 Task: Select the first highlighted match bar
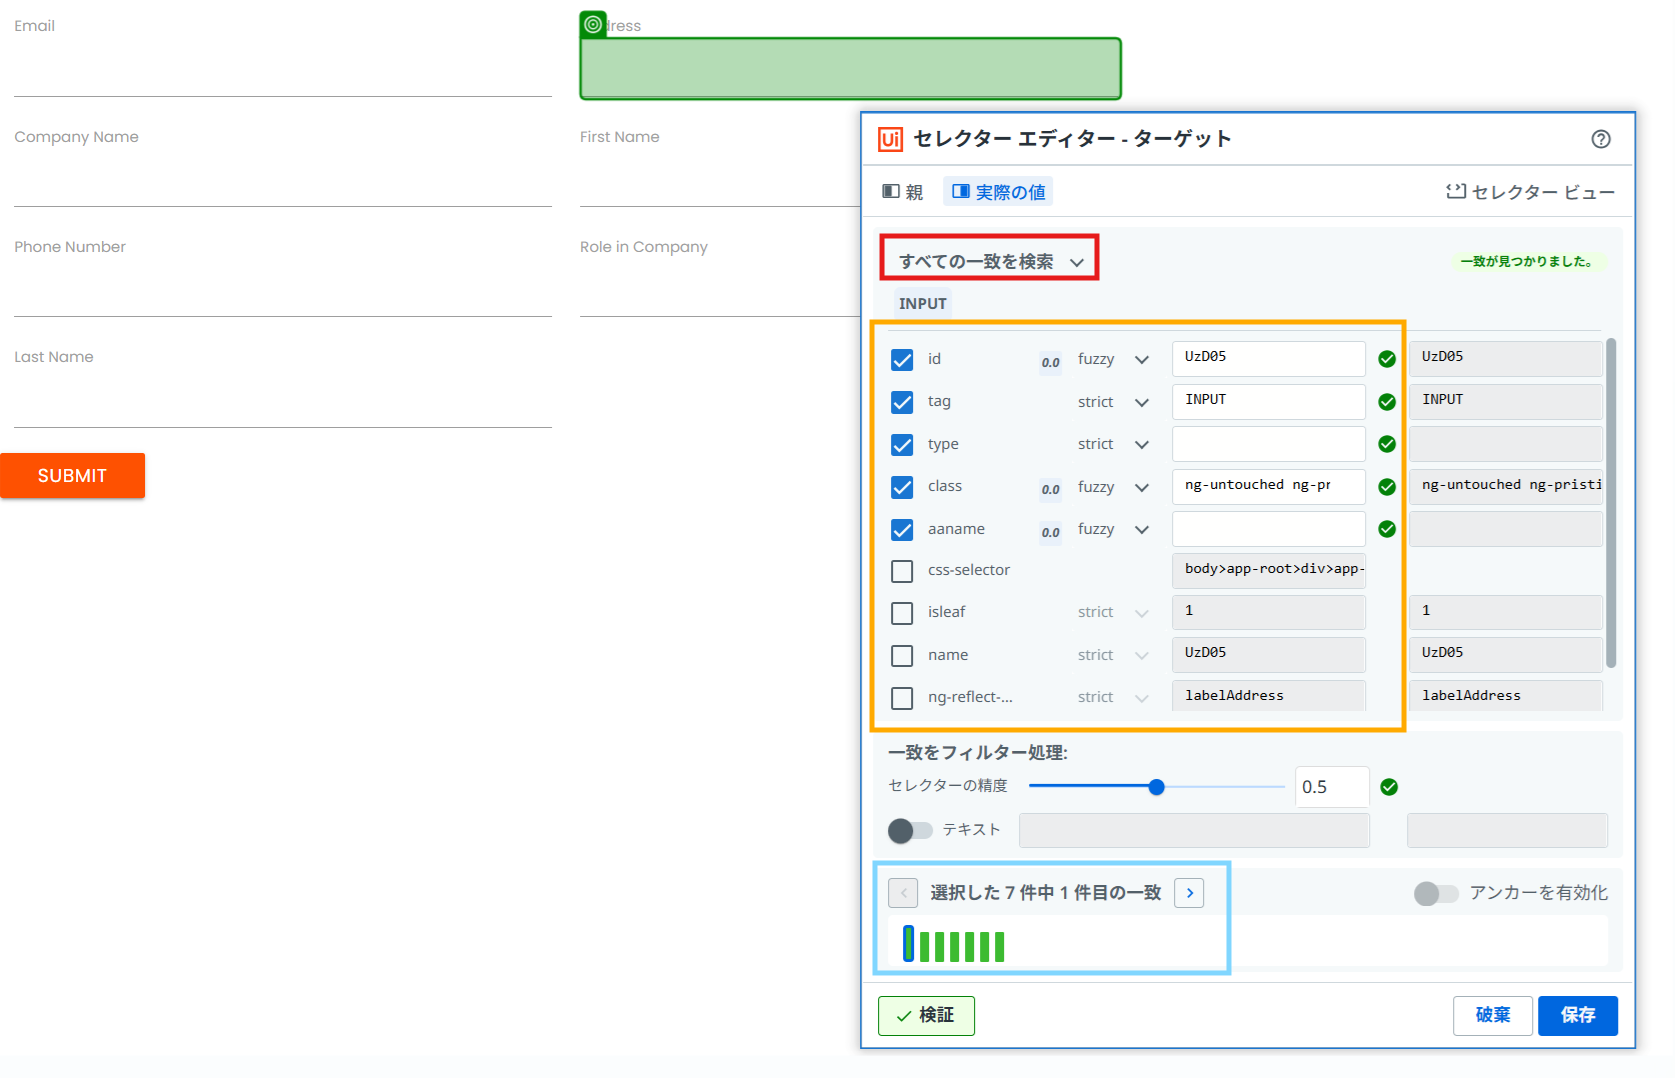click(908, 944)
